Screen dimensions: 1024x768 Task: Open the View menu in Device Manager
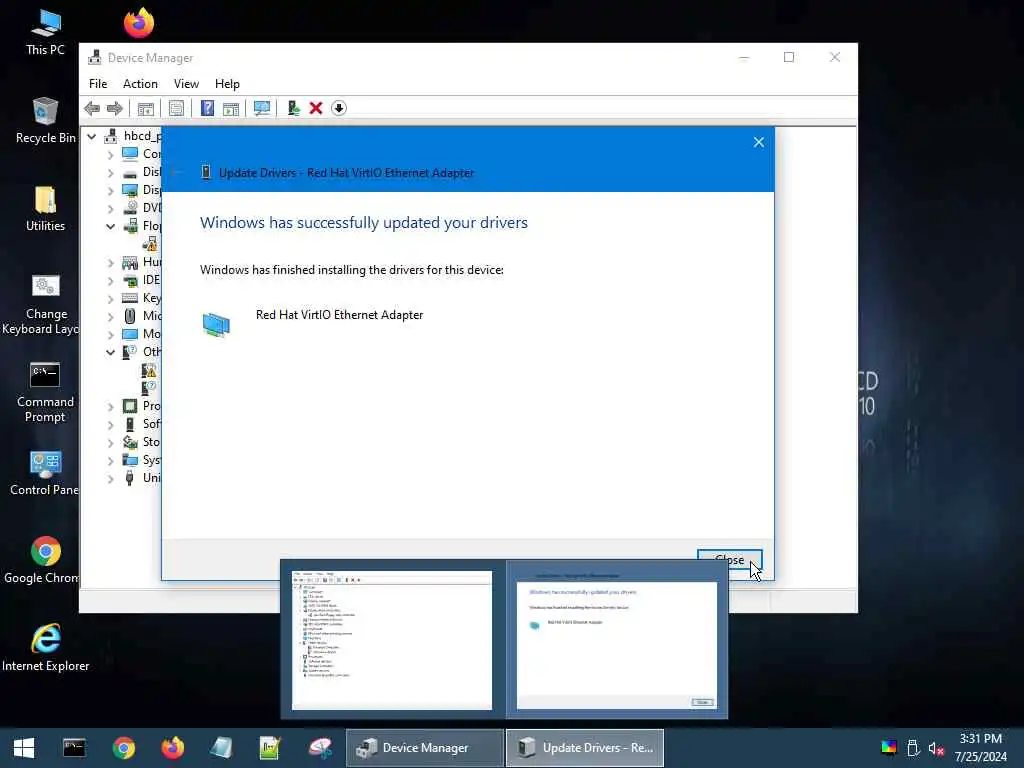[186, 84]
